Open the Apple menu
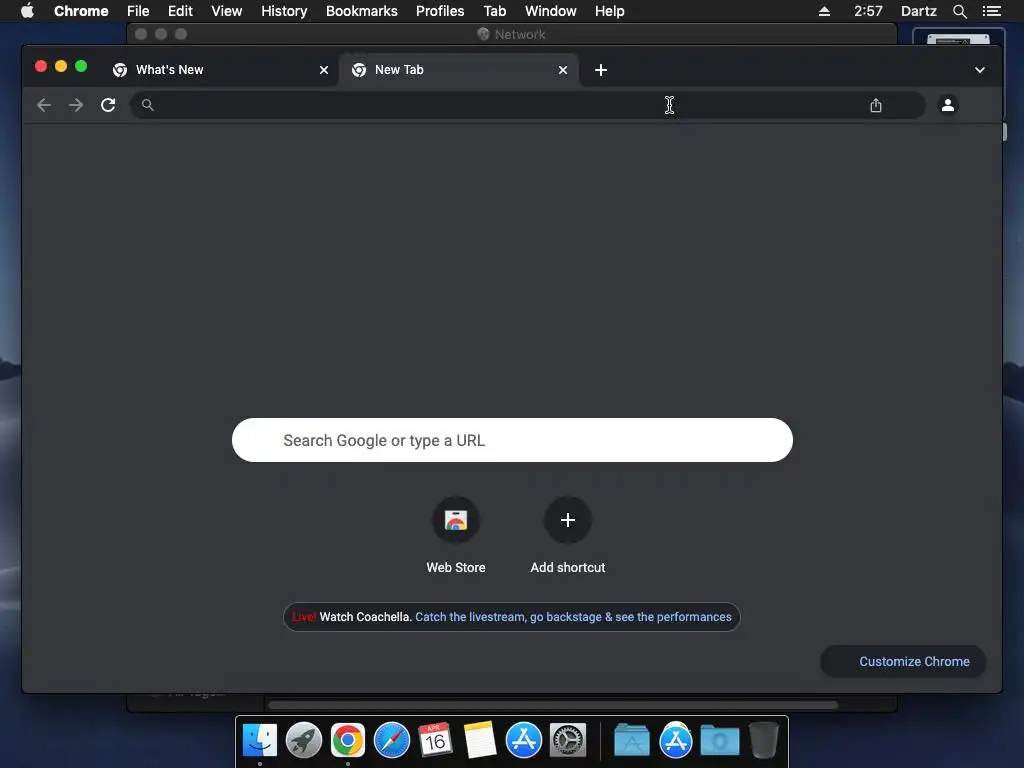The height and width of the screenshot is (768, 1024). 27,11
